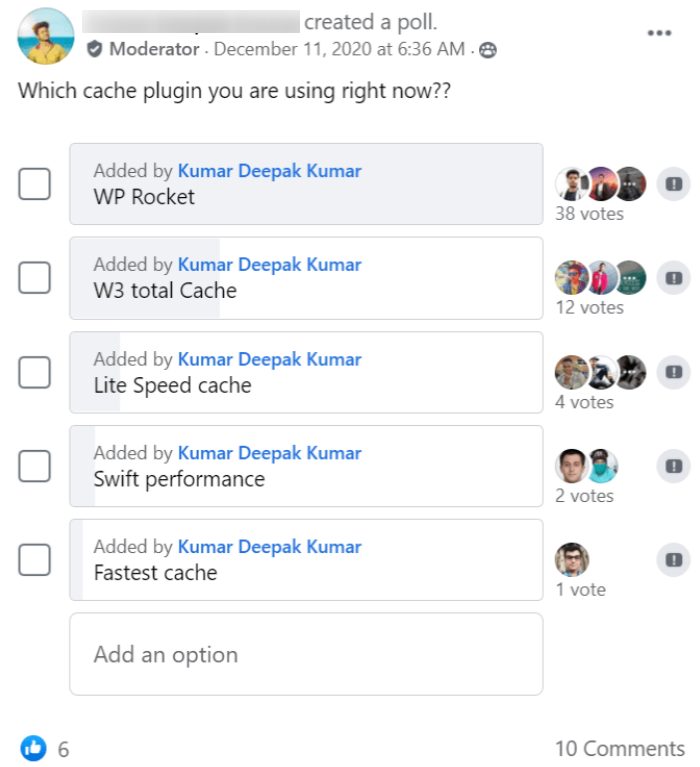Report the WP Rocket option icon
The image size is (700, 767).
coord(674,183)
